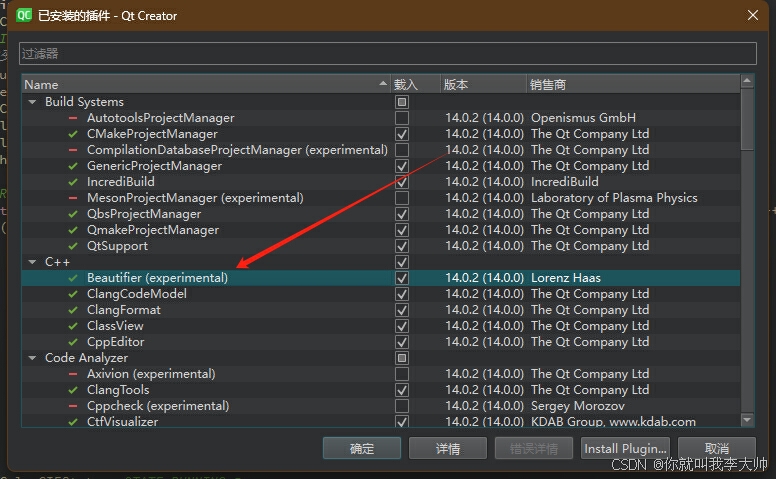Click the 过滤器 filter input field
776x479 pixels.
388,53
